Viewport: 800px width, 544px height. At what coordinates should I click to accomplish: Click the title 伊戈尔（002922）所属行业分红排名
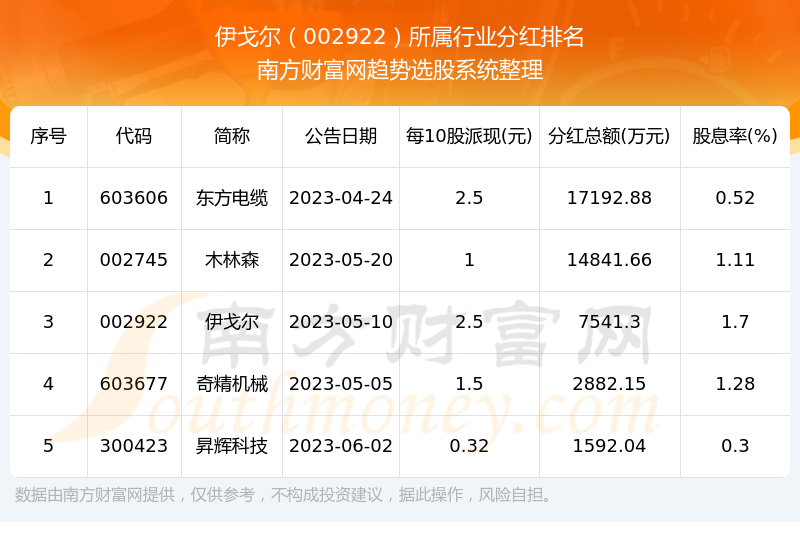coord(399,37)
